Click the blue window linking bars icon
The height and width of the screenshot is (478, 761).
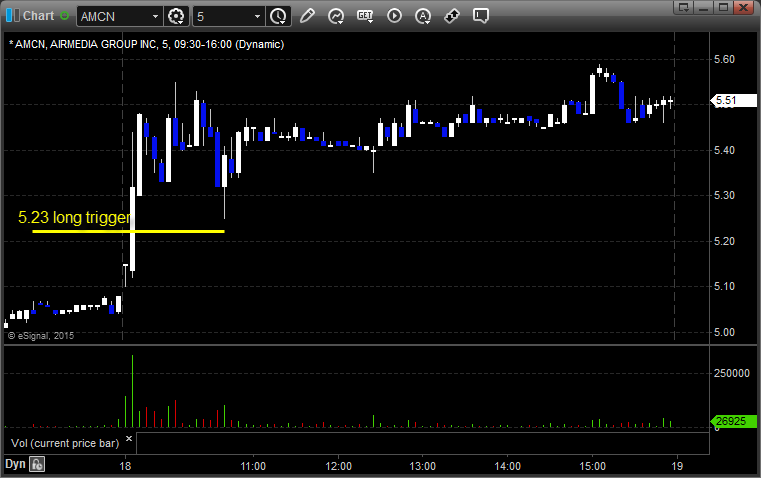(x=13, y=16)
